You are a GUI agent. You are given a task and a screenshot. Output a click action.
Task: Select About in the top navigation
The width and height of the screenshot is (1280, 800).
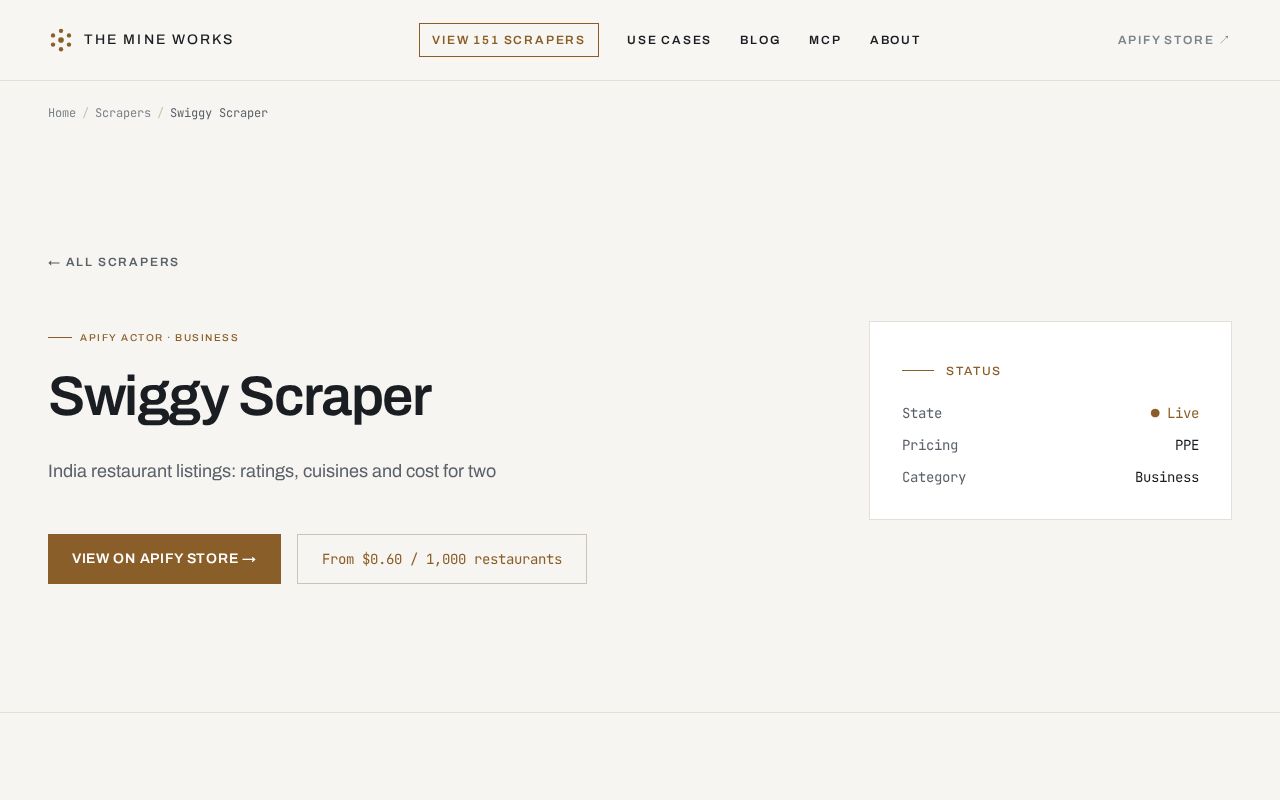pos(895,40)
